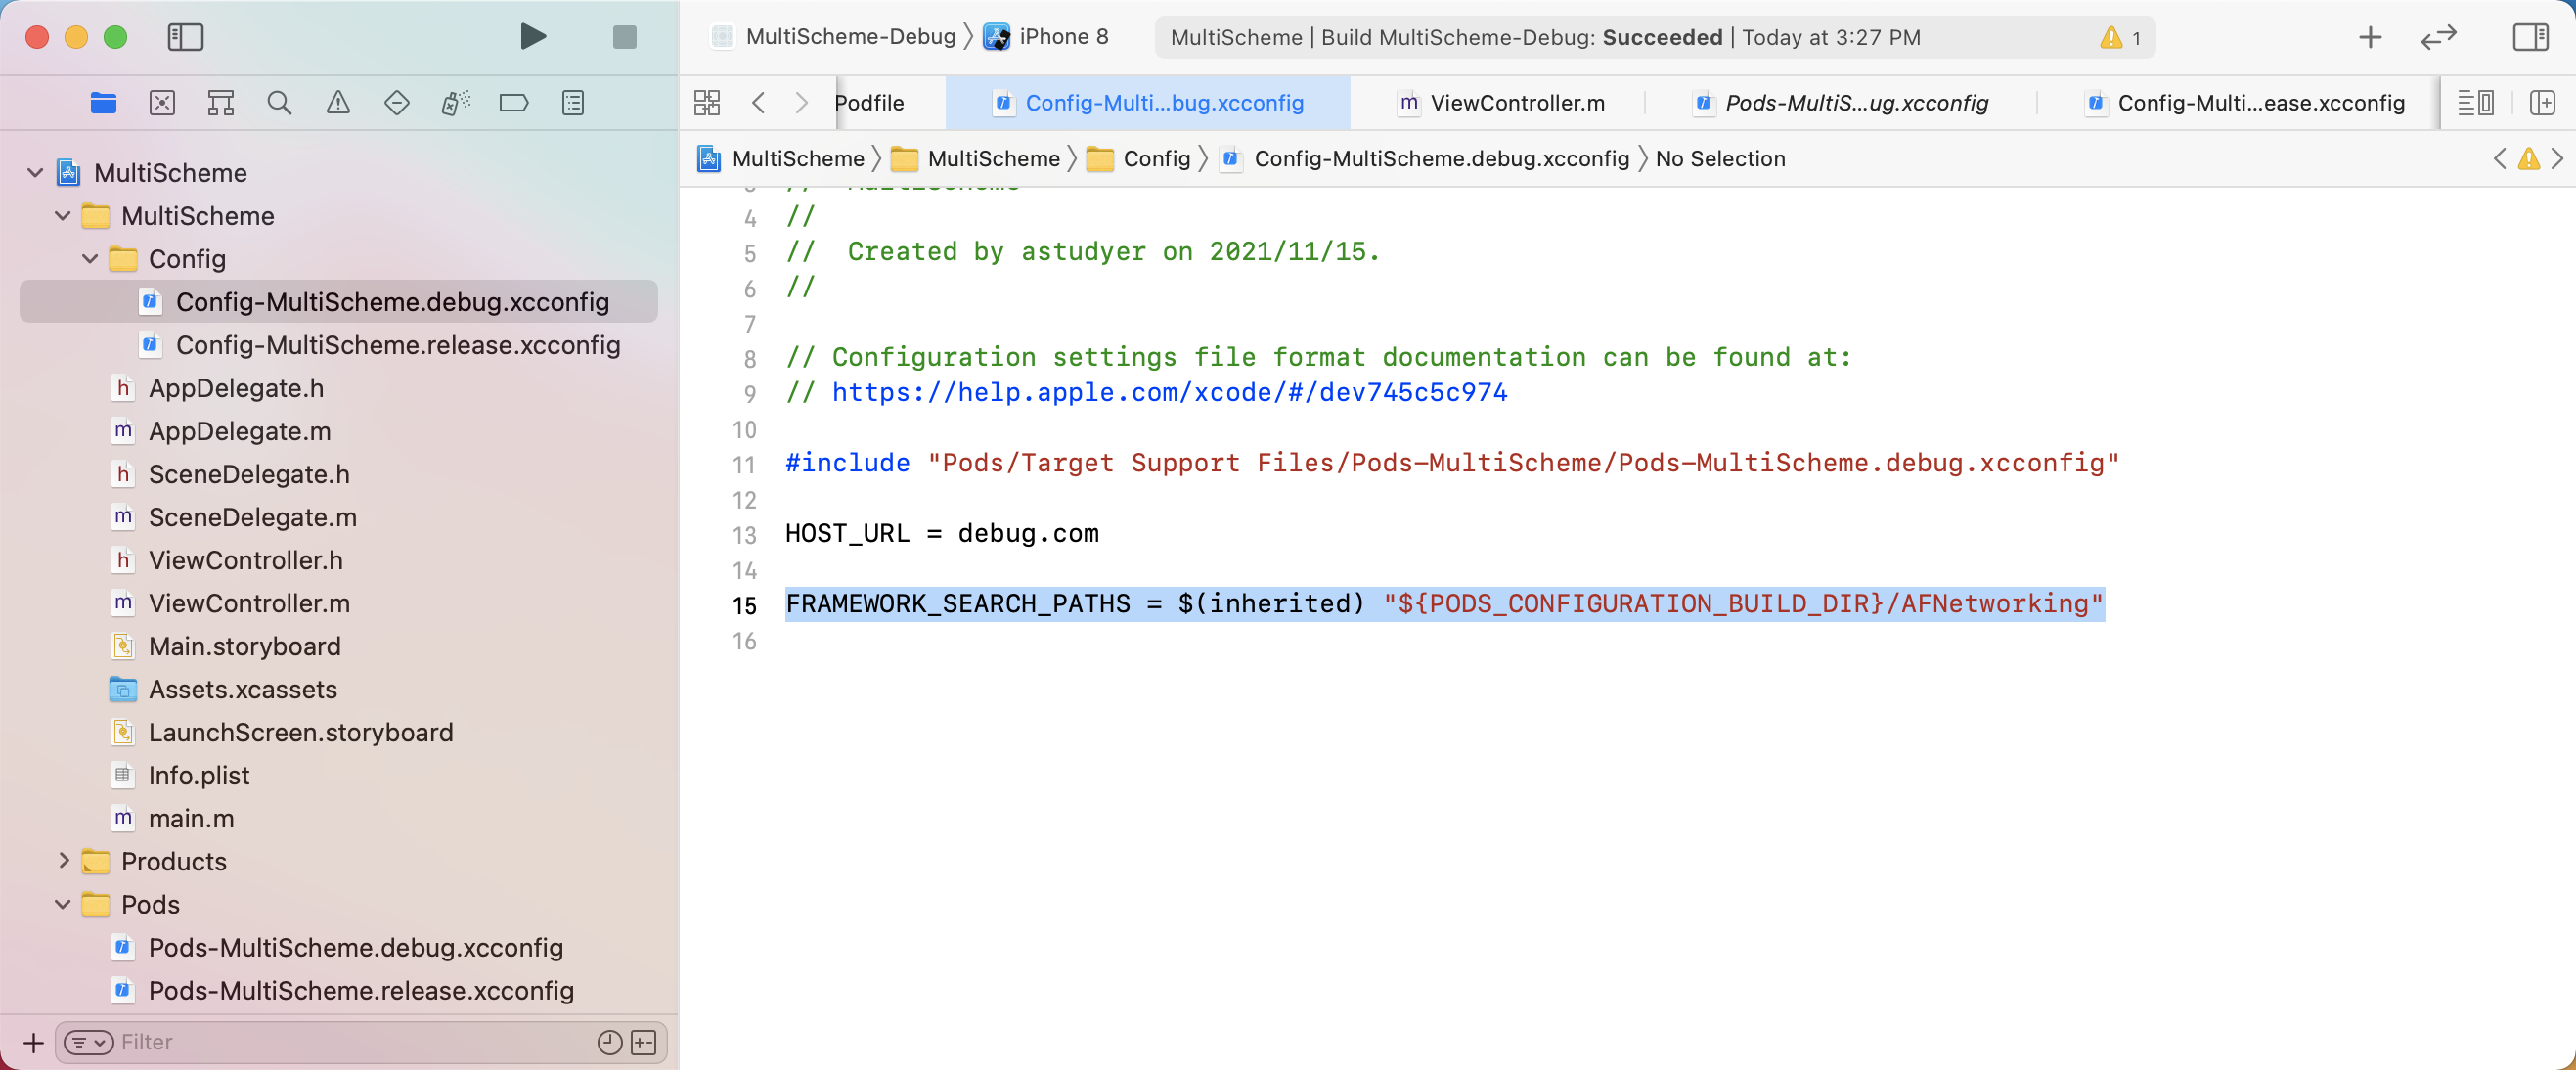Image resolution: width=2576 pixels, height=1070 pixels.
Task: Select Config-MultiScheme.release.xcconfig in navigator
Action: pos(397,345)
